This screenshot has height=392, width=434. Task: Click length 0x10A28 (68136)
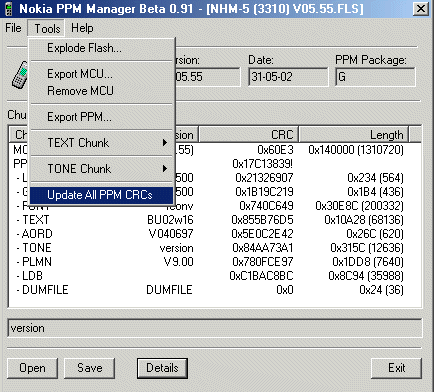click(x=364, y=220)
